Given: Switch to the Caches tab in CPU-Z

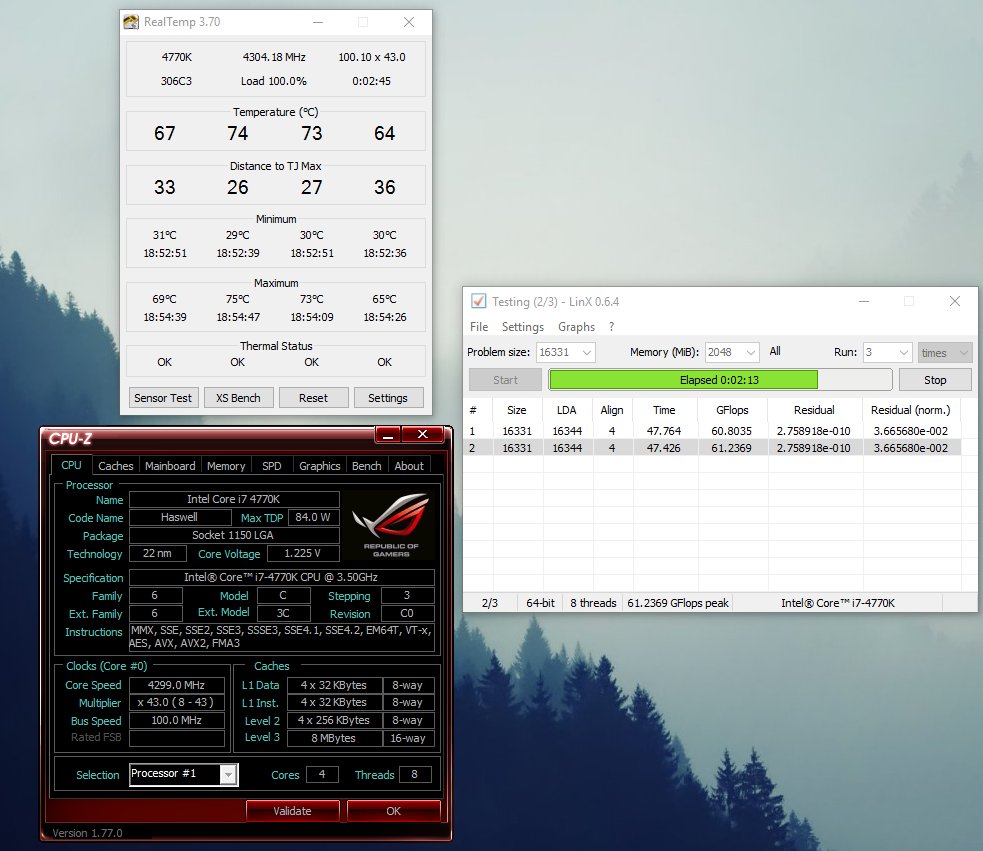Looking at the screenshot, I should [115, 466].
